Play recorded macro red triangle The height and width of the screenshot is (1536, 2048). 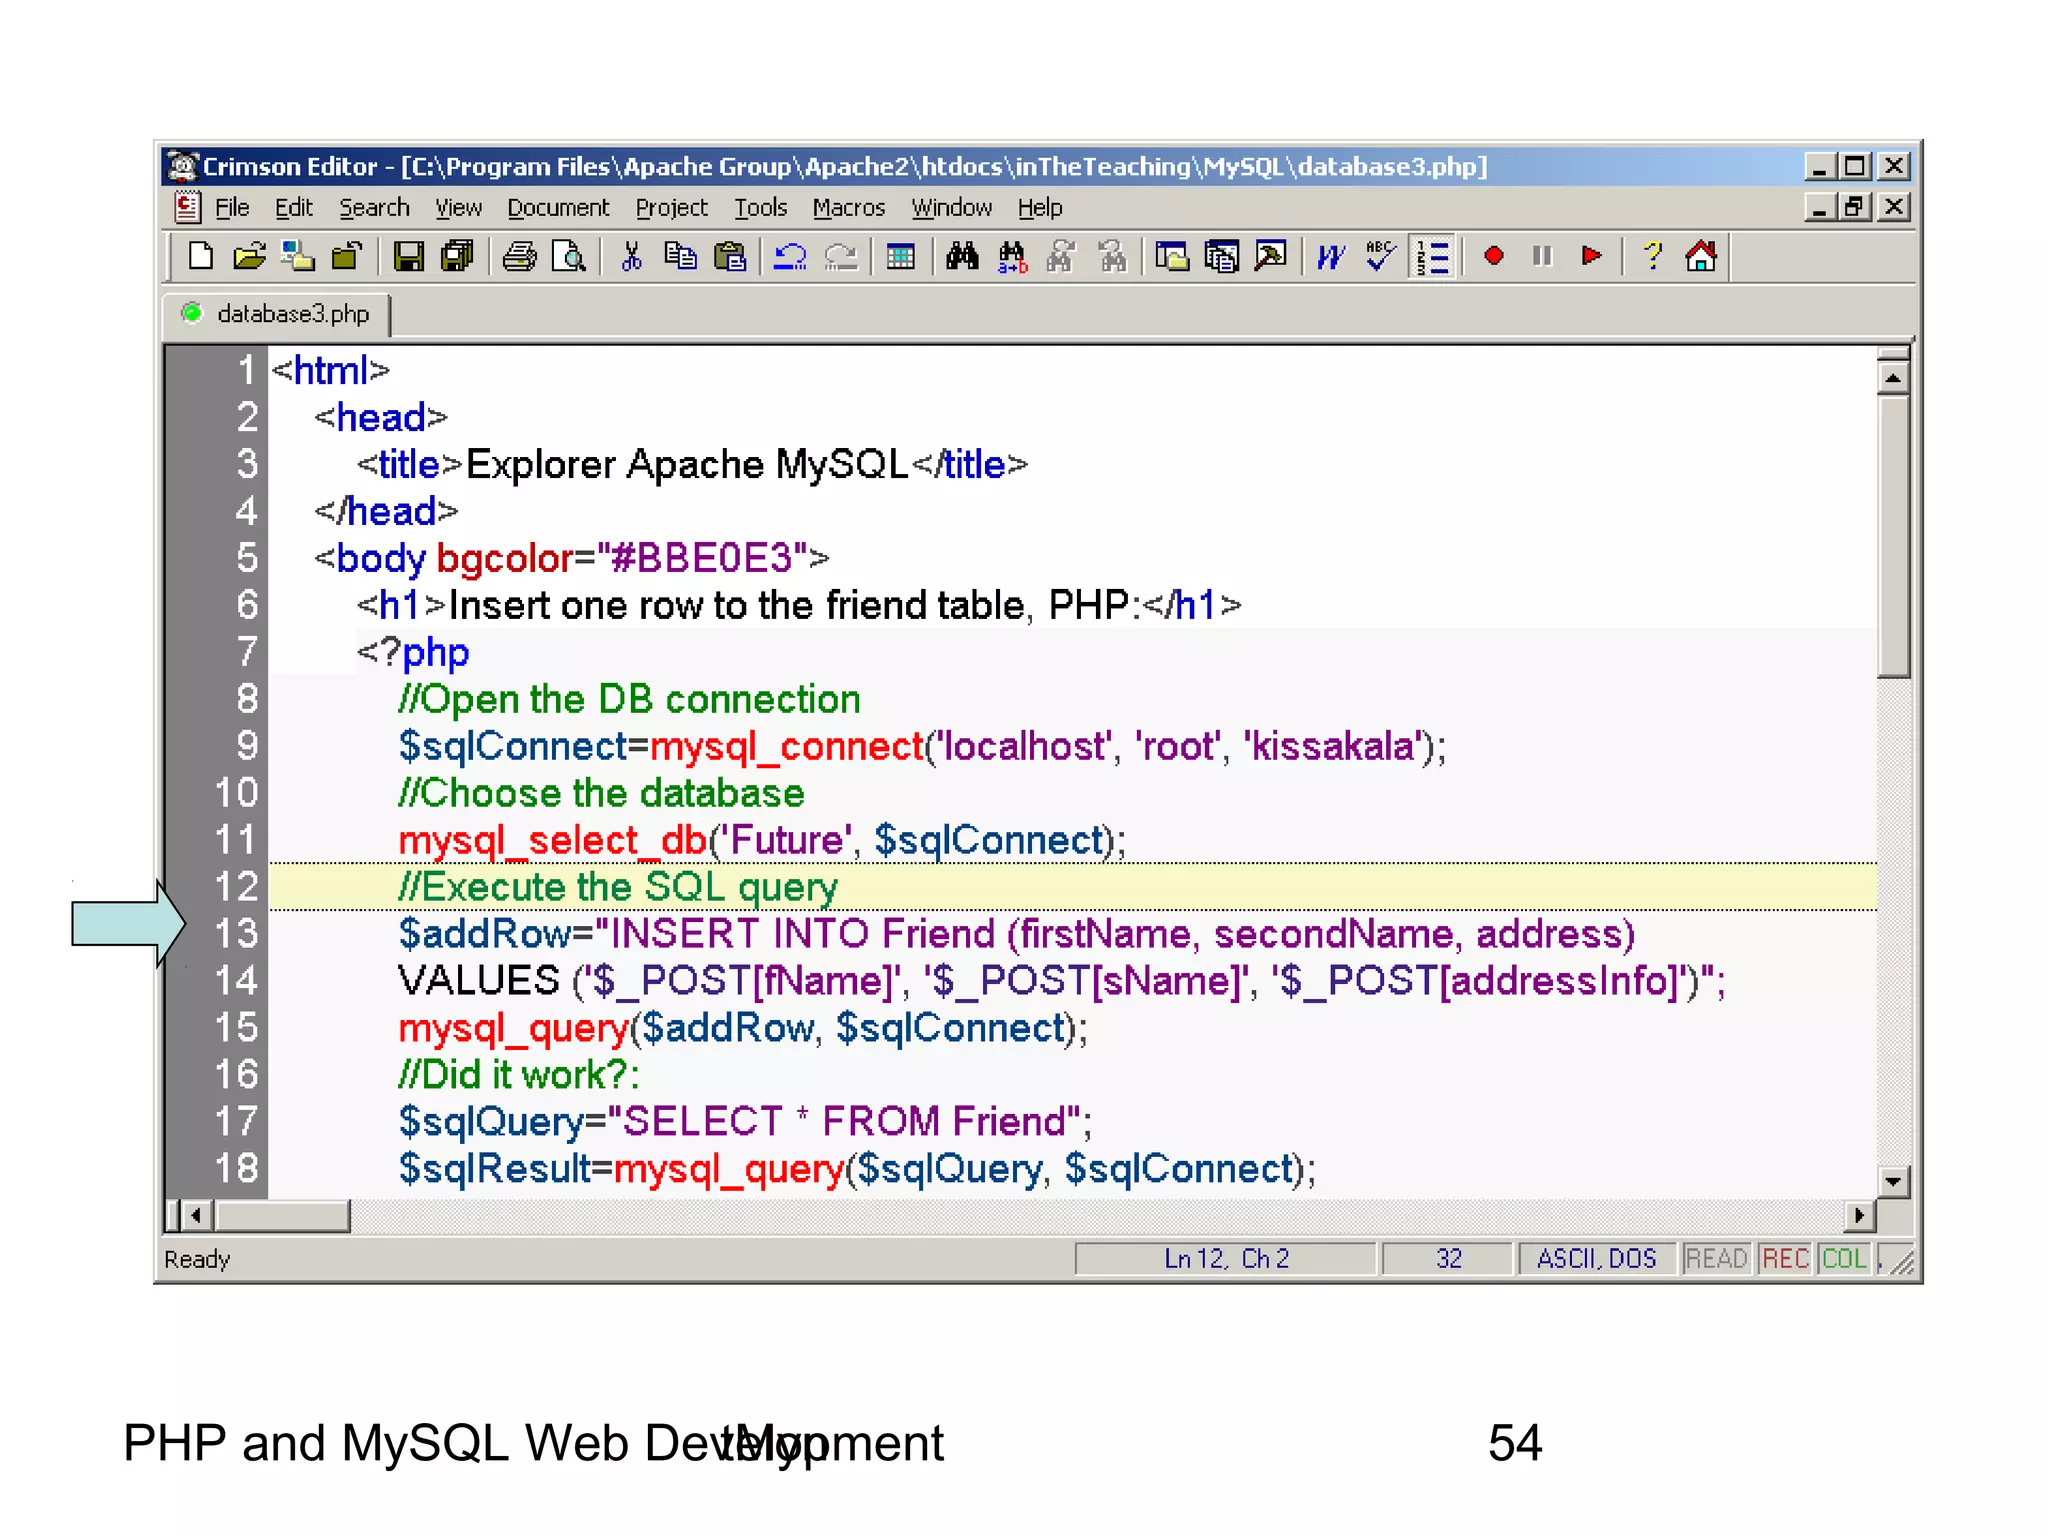coord(1592,256)
